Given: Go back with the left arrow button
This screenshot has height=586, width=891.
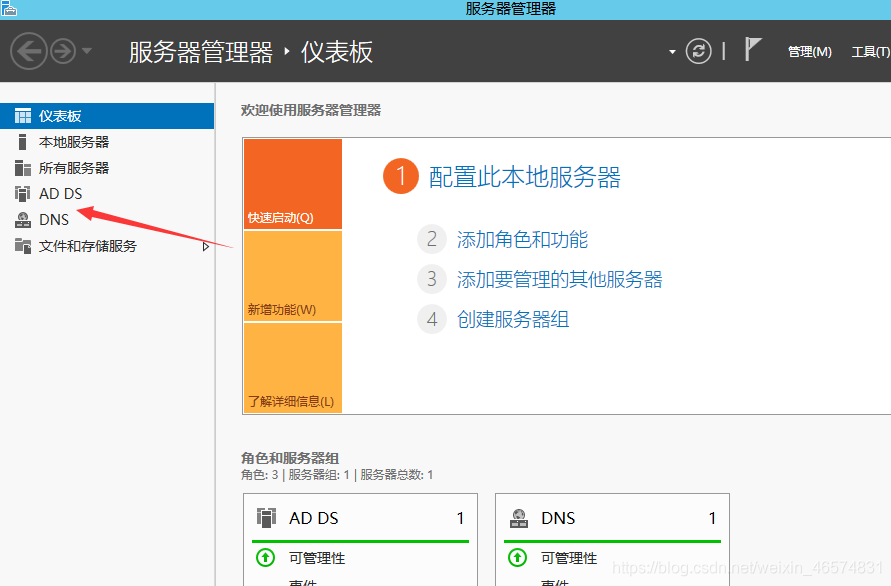Looking at the screenshot, I should (28, 51).
